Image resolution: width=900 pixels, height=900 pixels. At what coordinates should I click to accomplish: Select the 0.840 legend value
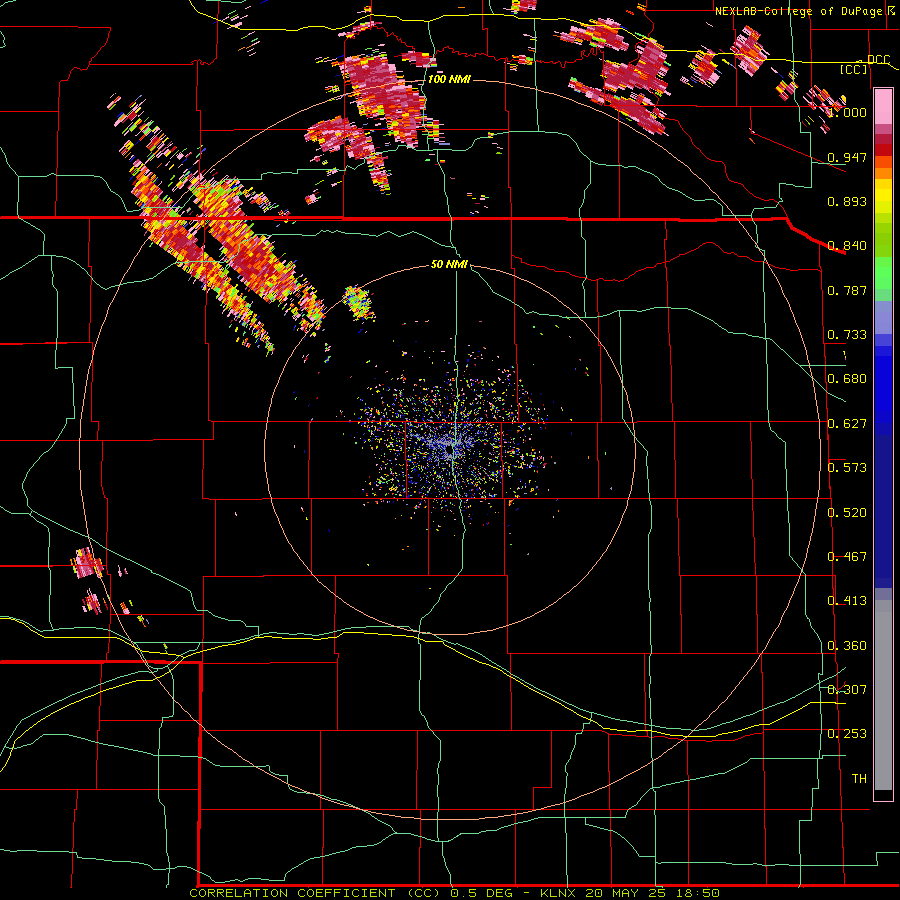(x=847, y=246)
